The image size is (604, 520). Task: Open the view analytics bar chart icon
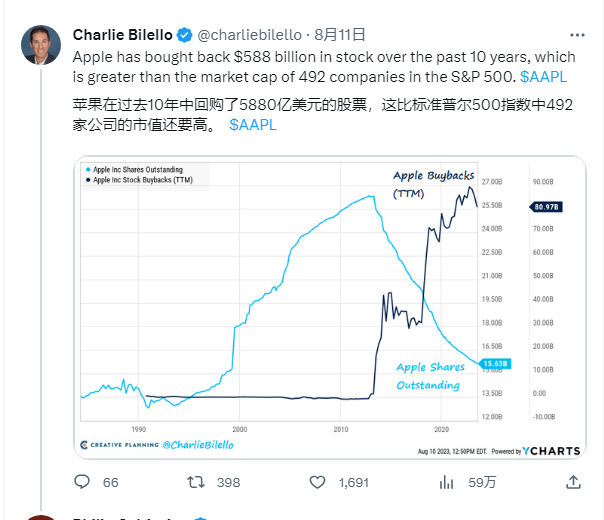click(x=446, y=482)
